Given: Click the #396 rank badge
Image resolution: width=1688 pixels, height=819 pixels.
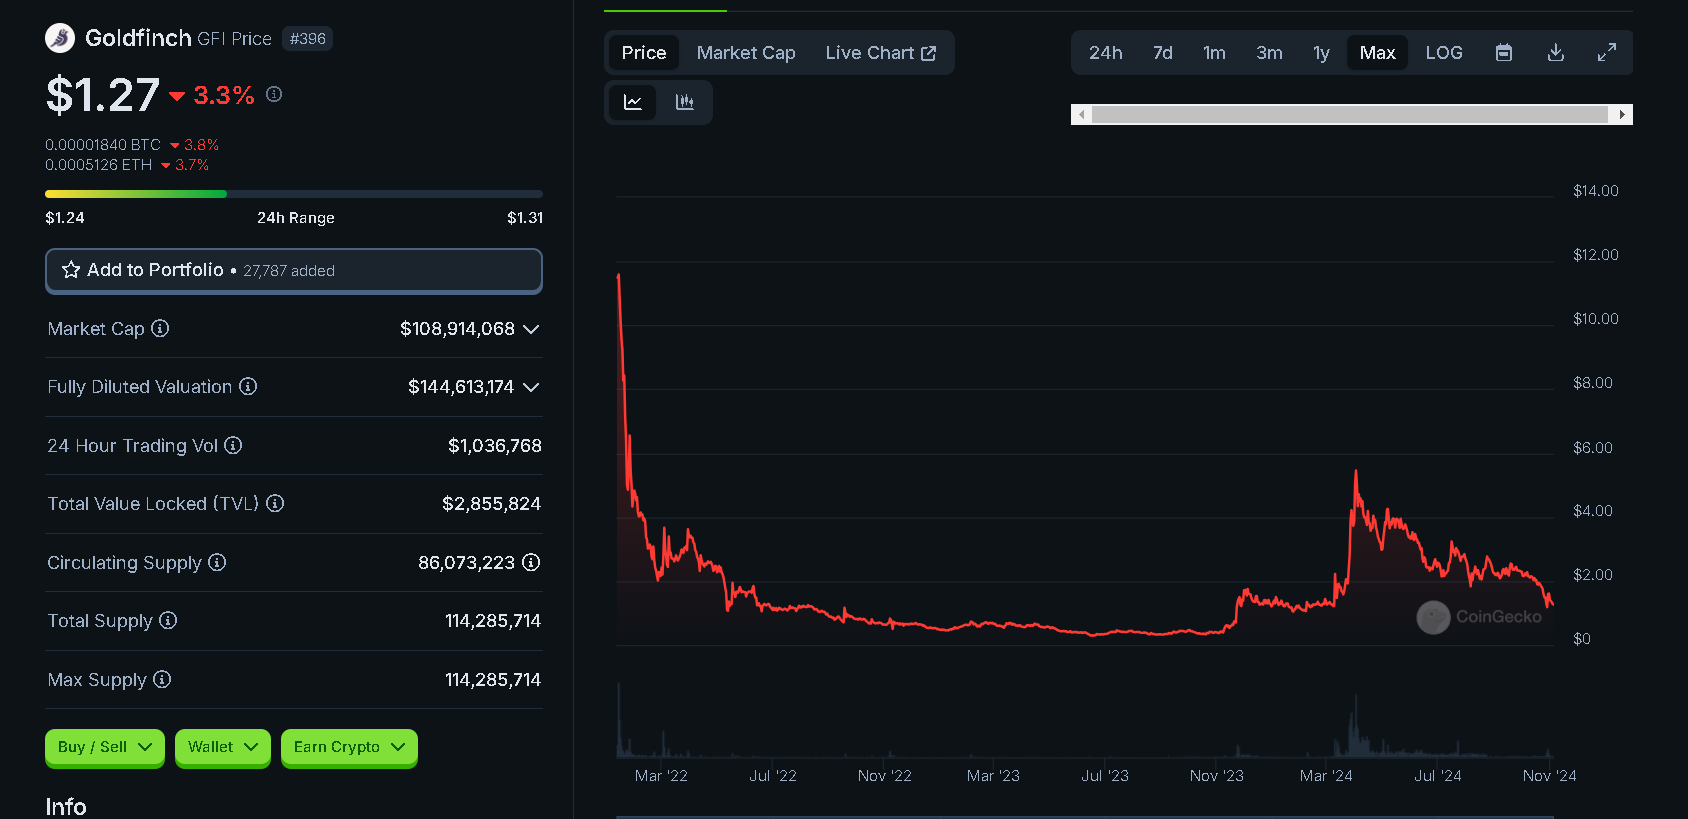Looking at the screenshot, I should (x=307, y=39).
